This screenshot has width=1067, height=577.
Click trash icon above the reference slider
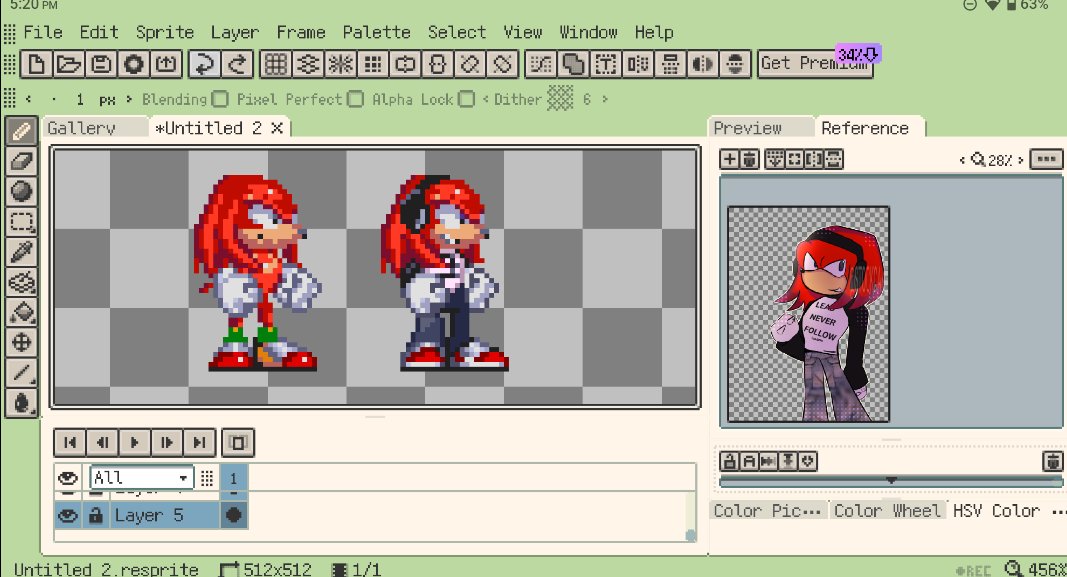pos(1052,461)
